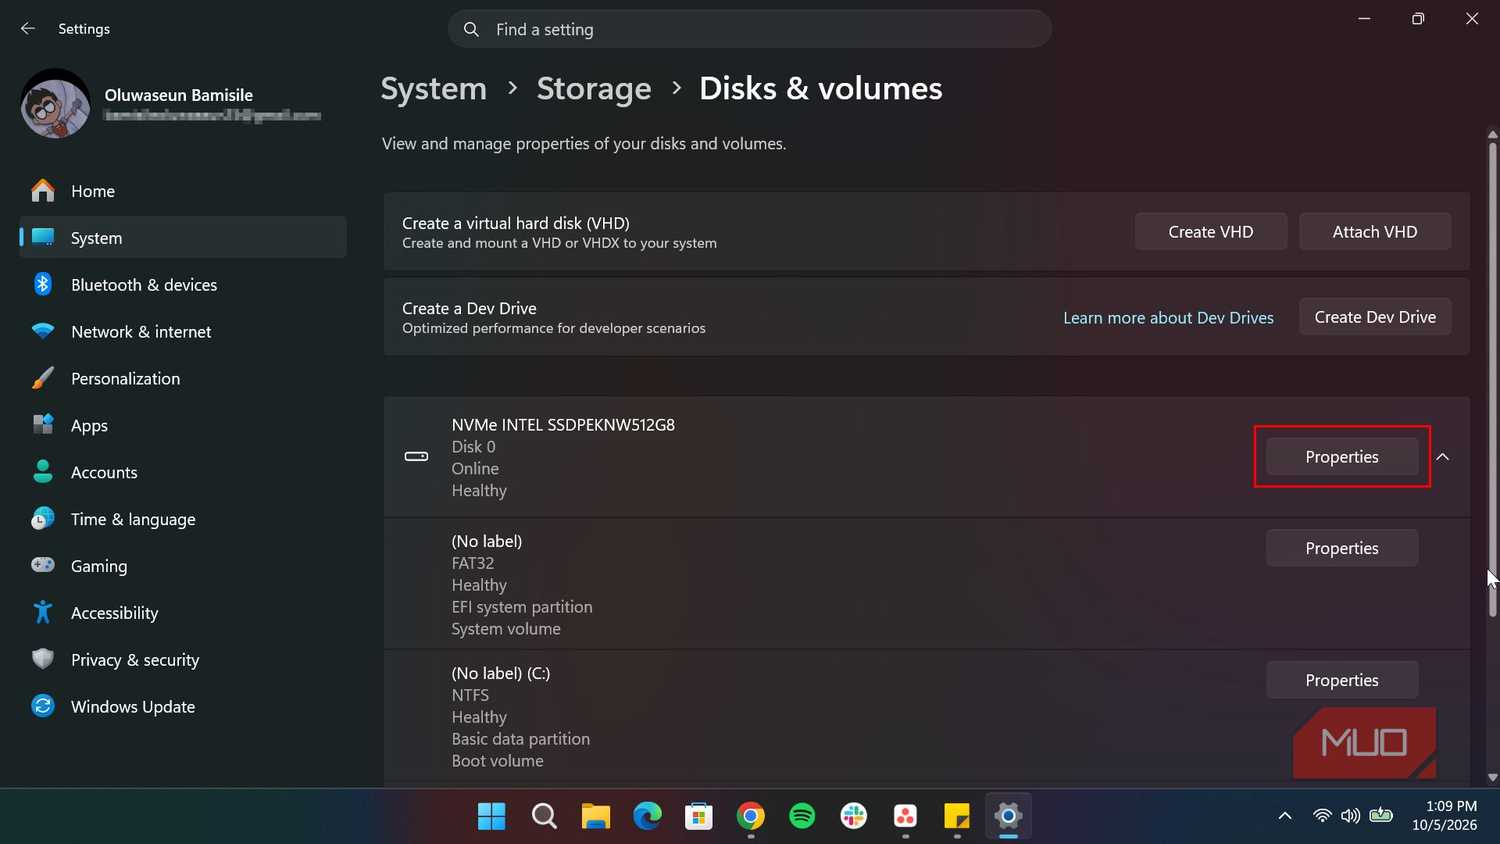The width and height of the screenshot is (1500, 844).
Task: Go to Storage in the breadcrumb
Action: pyautogui.click(x=594, y=89)
